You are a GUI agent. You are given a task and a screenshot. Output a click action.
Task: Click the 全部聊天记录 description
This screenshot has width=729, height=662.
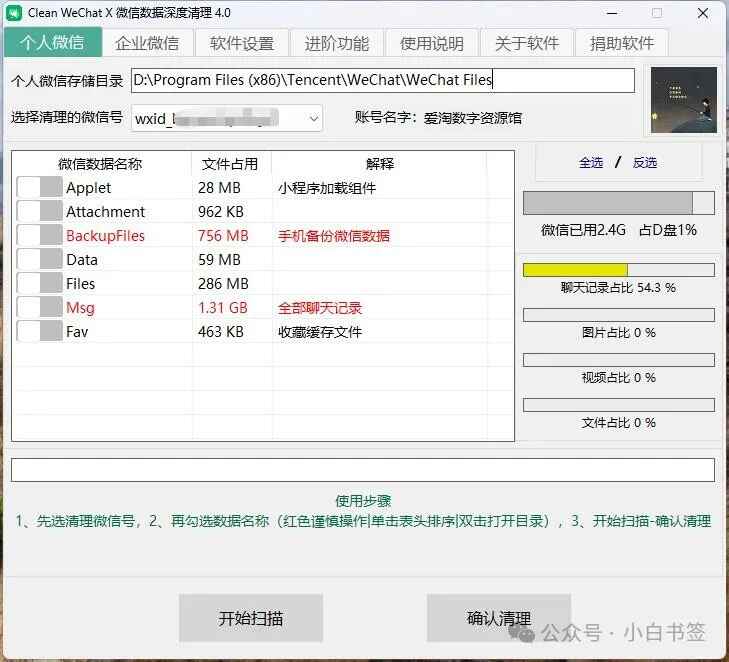click(x=320, y=308)
